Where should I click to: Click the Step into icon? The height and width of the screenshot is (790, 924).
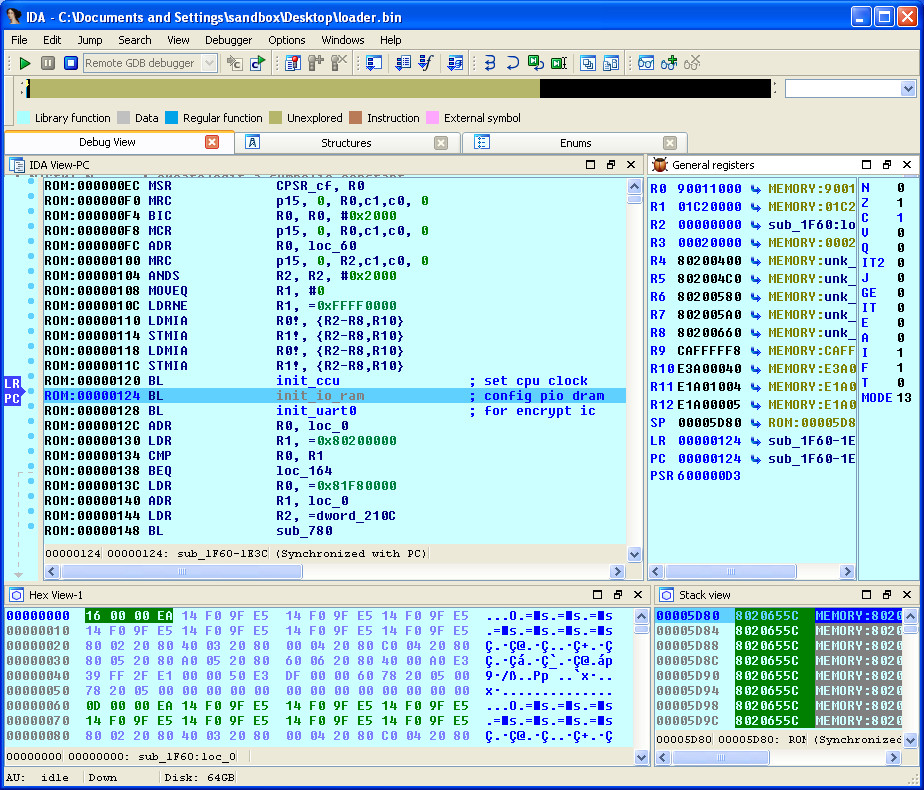[490, 63]
